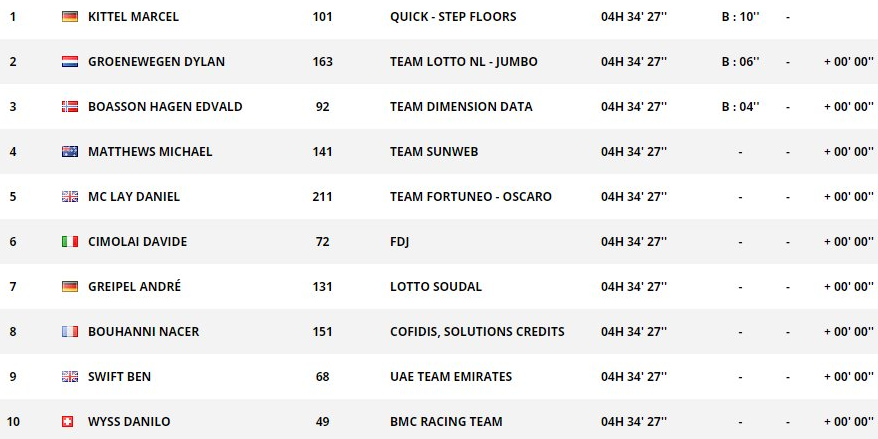Screen dimensions: 878x439
Task: Select the rank 9 row for Swift Ben
Action: pos(439,376)
